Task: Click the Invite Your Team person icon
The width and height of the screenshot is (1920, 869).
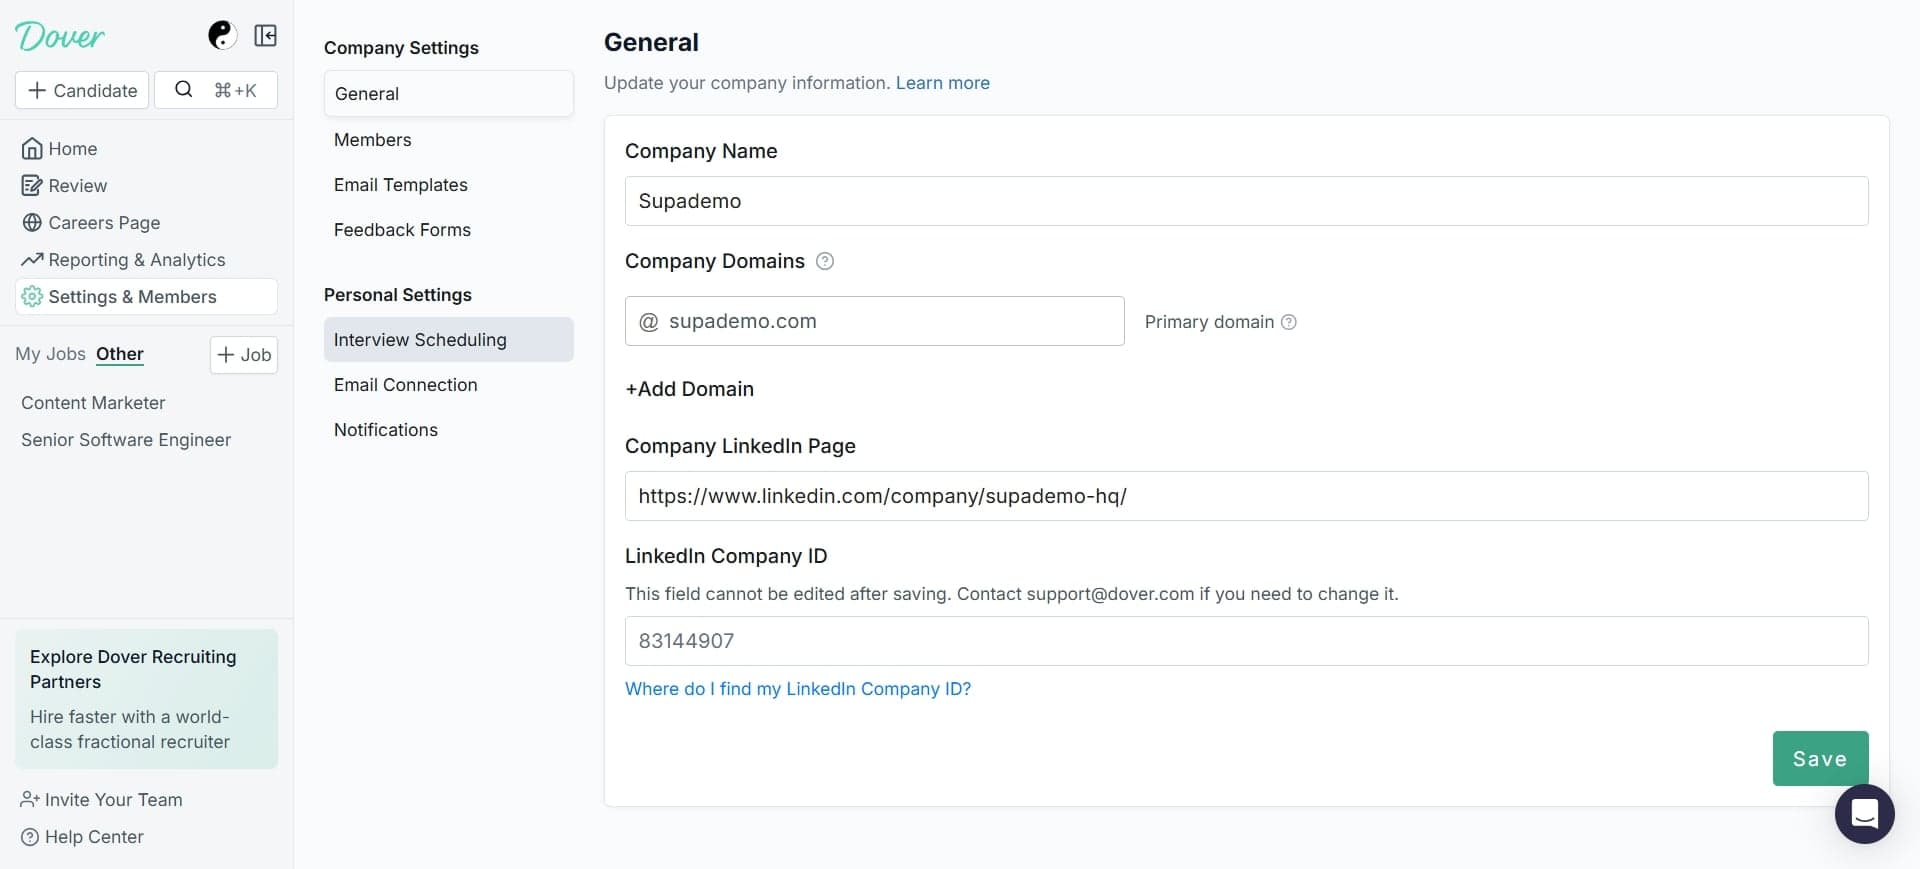Action: tap(30, 800)
